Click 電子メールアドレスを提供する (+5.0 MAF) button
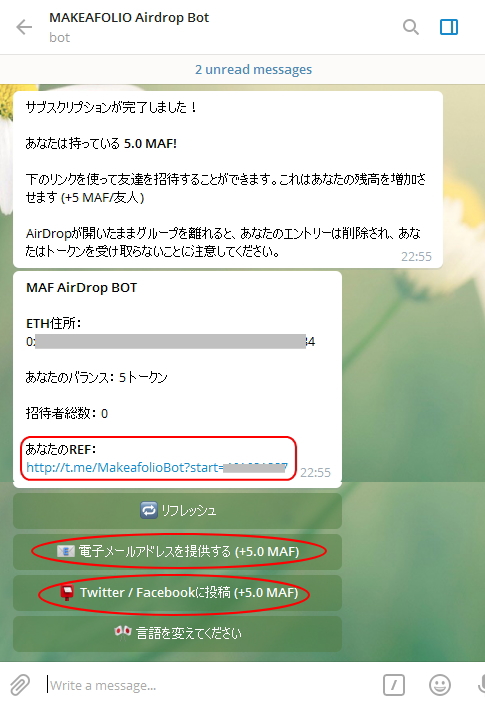This screenshot has width=485, height=704. 177,552
